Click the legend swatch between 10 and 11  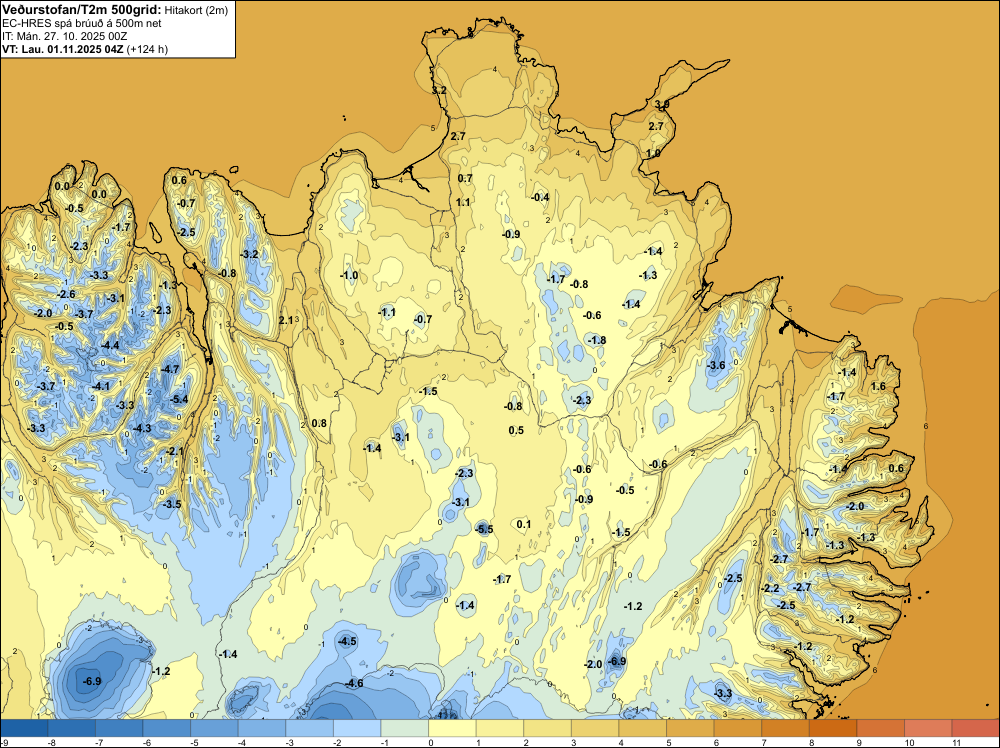928,728
